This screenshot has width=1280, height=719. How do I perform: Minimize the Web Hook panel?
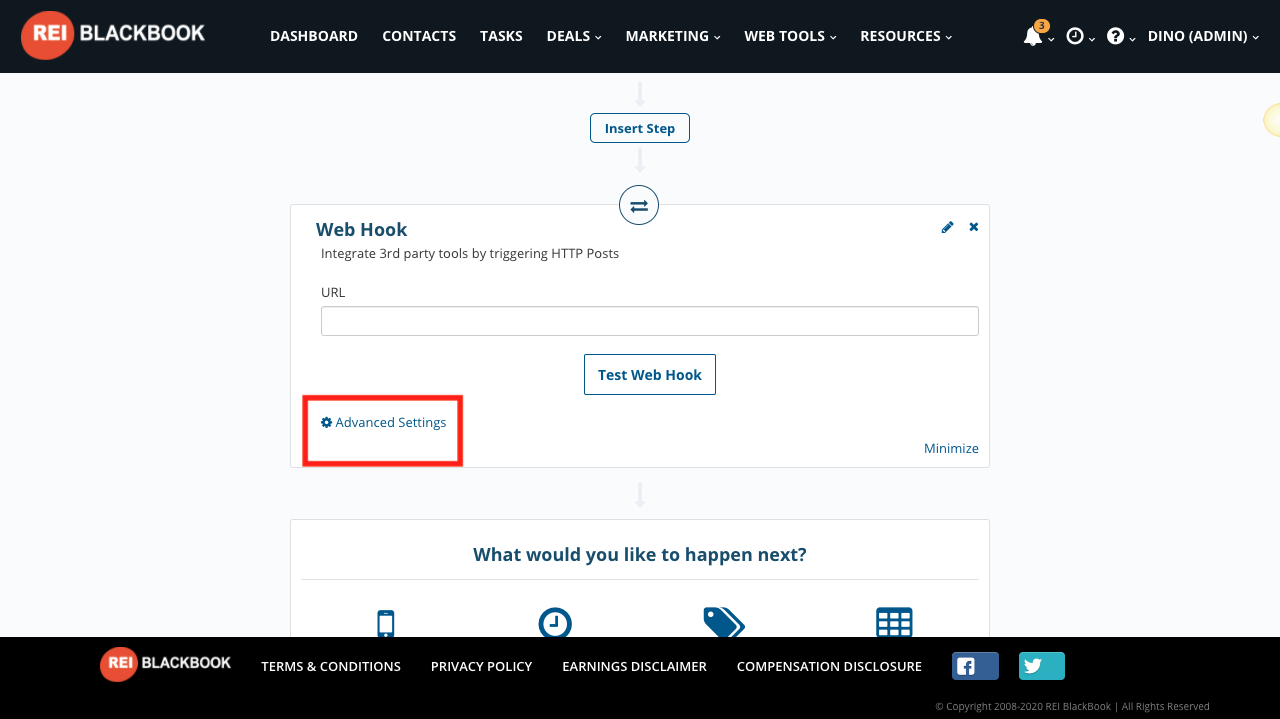pyautogui.click(x=951, y=448)
